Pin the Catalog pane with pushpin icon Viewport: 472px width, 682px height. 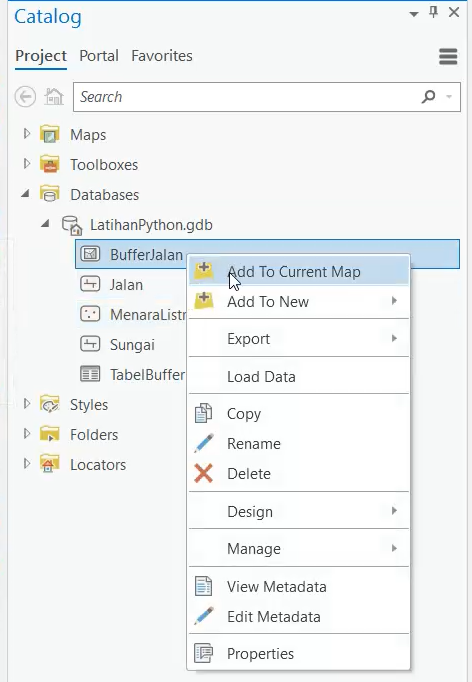coord(433,12)
